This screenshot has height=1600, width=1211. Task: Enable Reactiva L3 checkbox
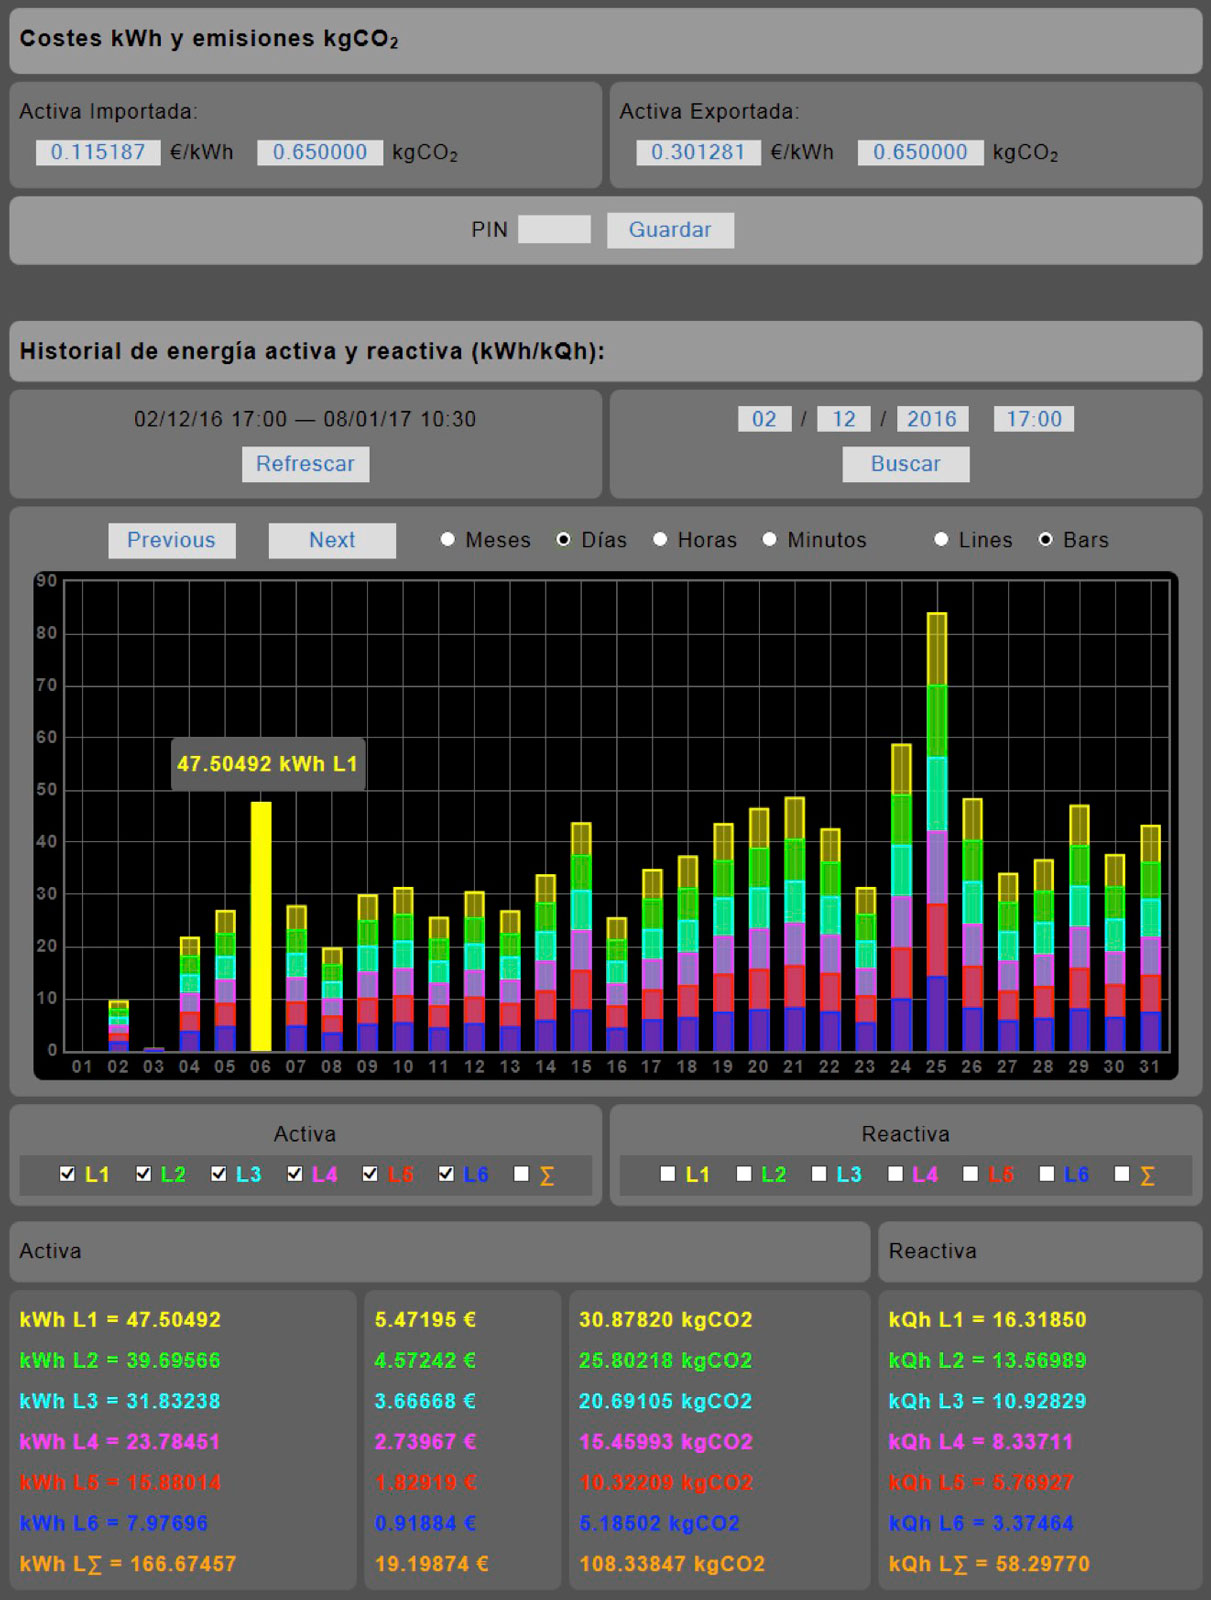(x=819, y=1174)
